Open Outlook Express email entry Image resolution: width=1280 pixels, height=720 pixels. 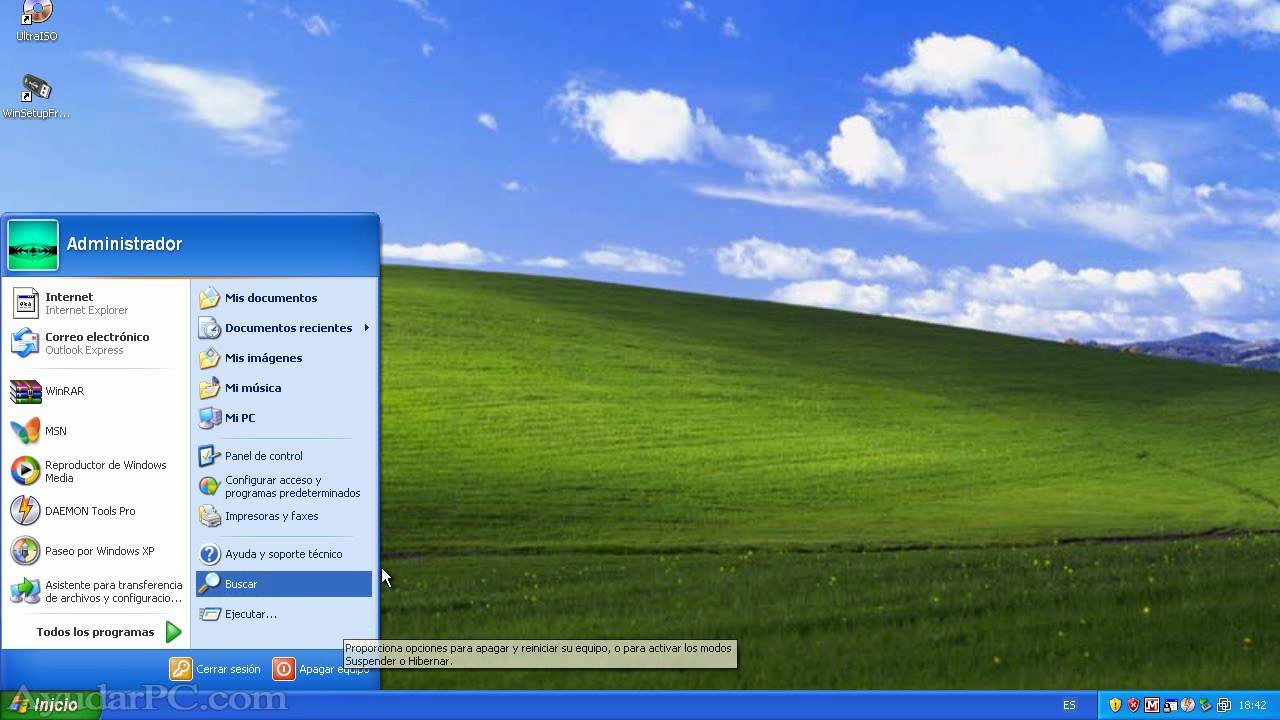96,343
